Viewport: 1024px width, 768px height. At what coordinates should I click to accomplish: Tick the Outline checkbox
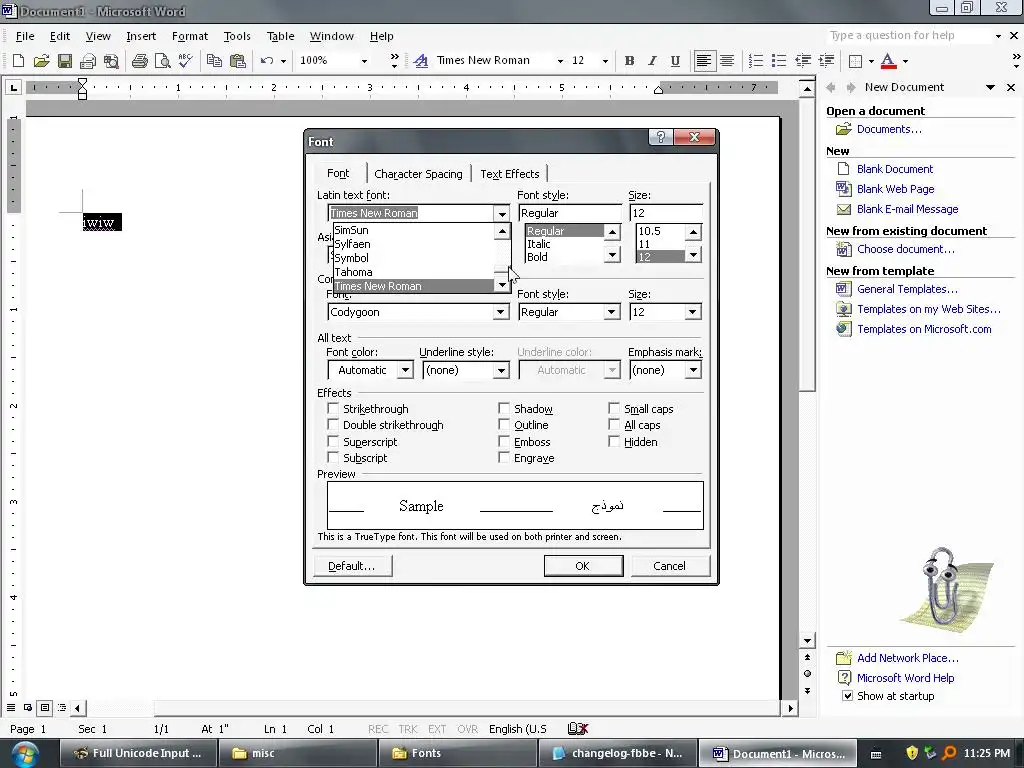pyautogui.click(x=504, y=424)
